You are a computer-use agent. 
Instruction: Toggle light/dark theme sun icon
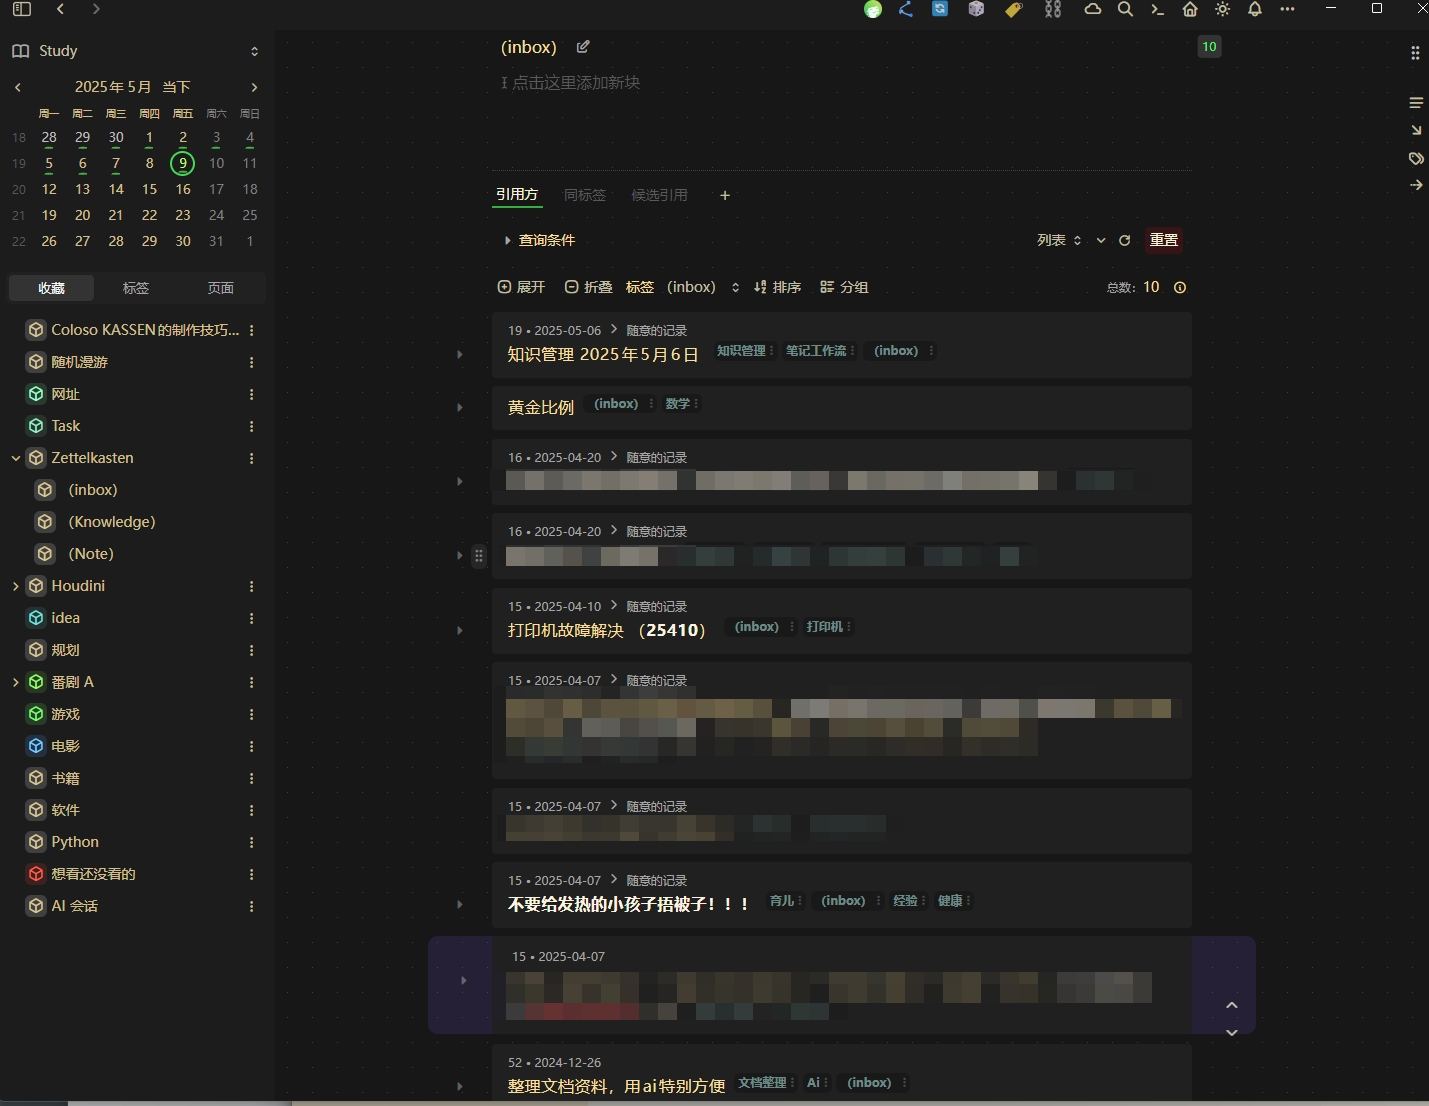click(1222, 9)
